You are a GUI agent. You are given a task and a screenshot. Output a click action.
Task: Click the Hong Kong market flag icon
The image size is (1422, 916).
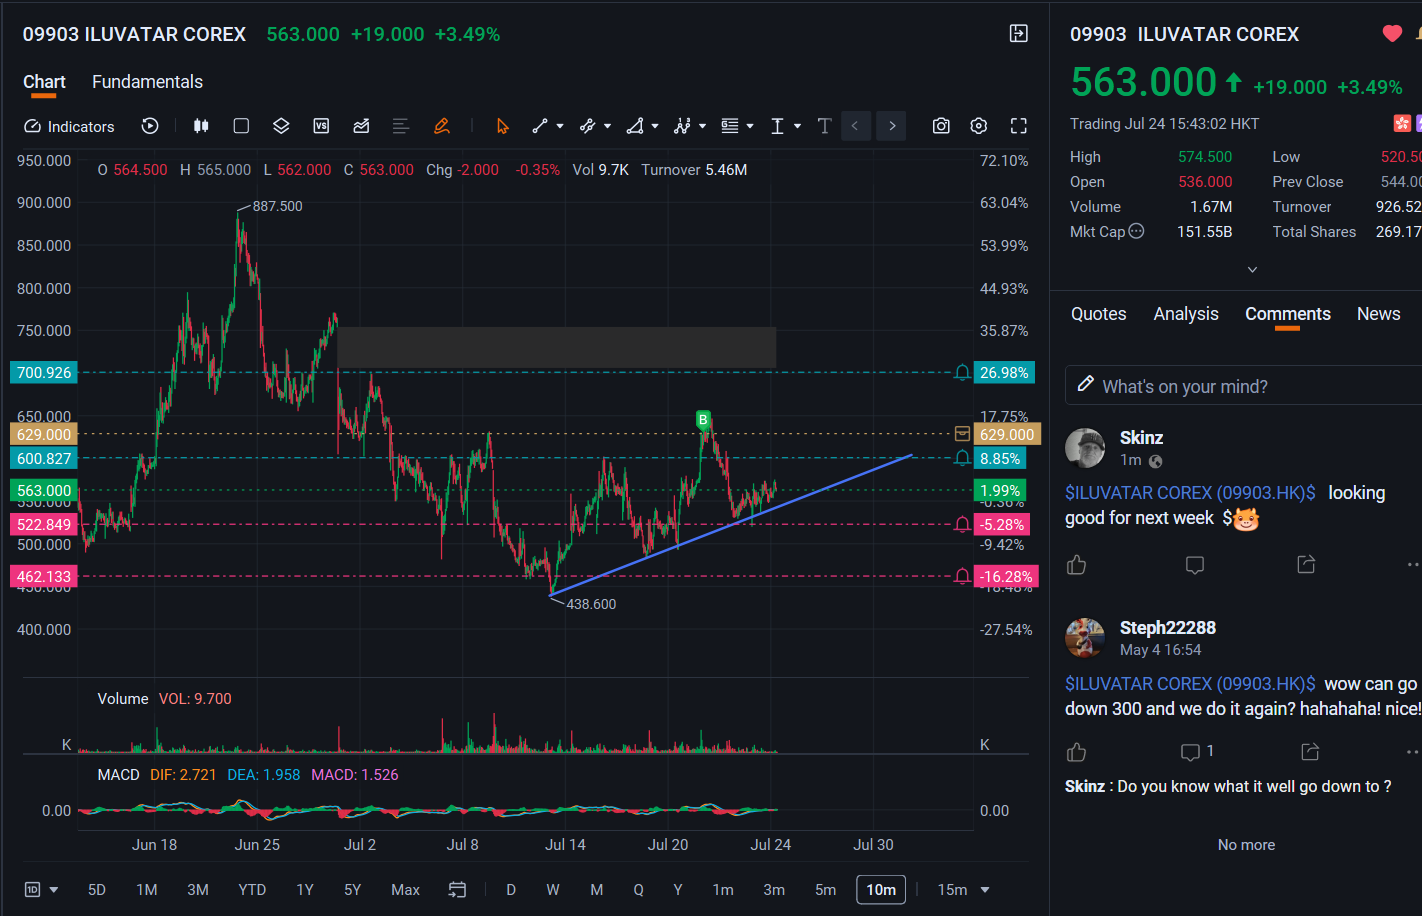pos(1402,123)
